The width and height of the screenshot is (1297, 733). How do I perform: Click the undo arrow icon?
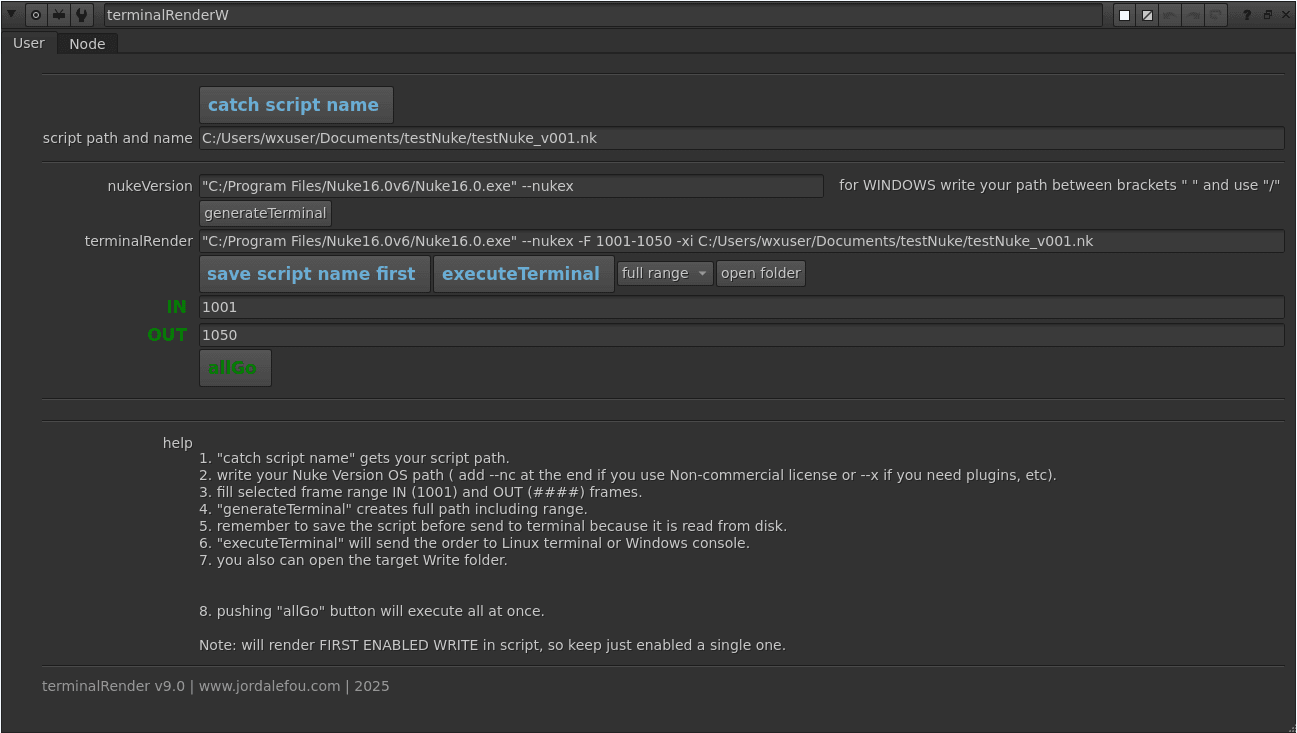tap(1170, 15)
